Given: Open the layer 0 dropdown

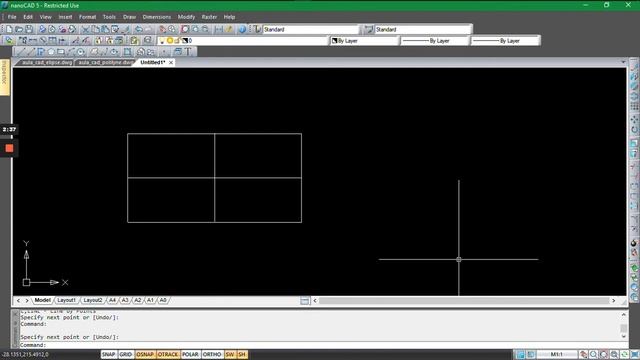Looking at the screenshot, I should [243, 41].
